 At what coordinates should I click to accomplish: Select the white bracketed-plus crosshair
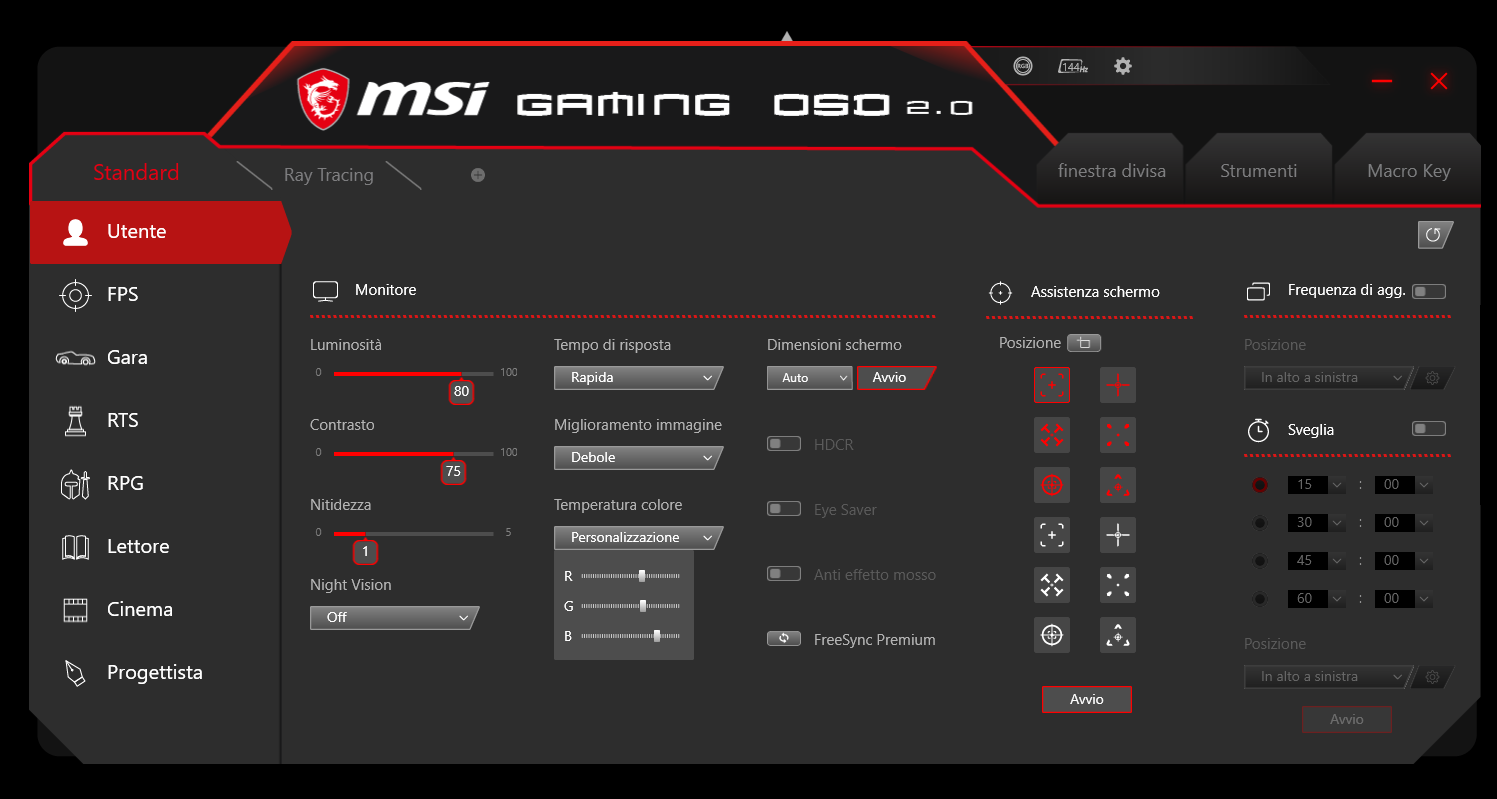[1052, 535]
